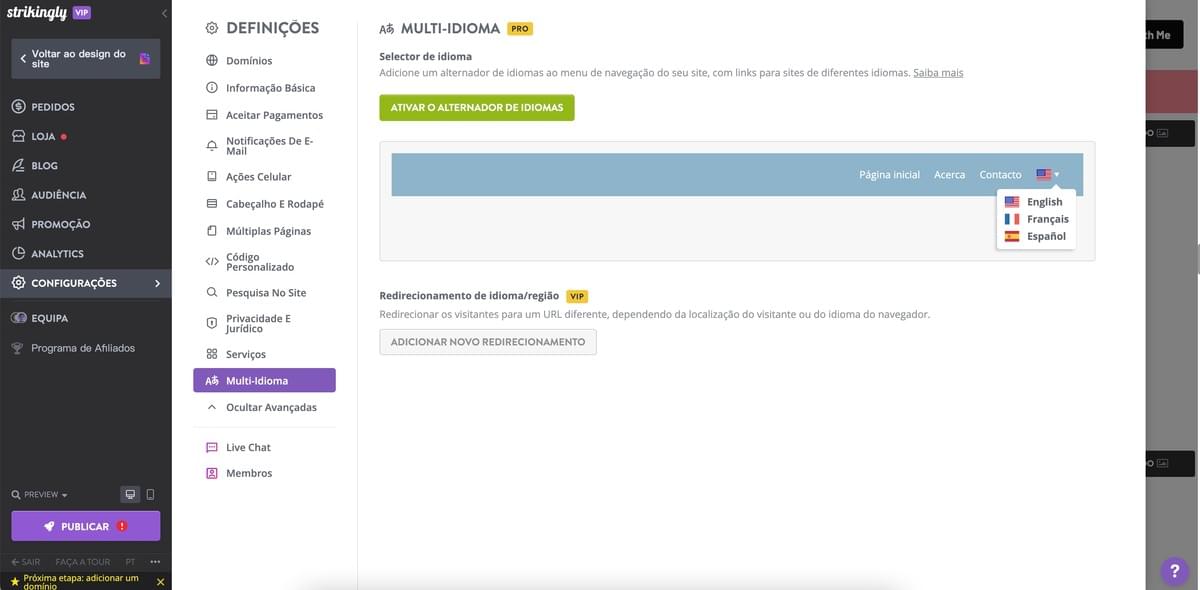
Task: Open the flag language dropdown in preview
Action: tap(1047, 174)
